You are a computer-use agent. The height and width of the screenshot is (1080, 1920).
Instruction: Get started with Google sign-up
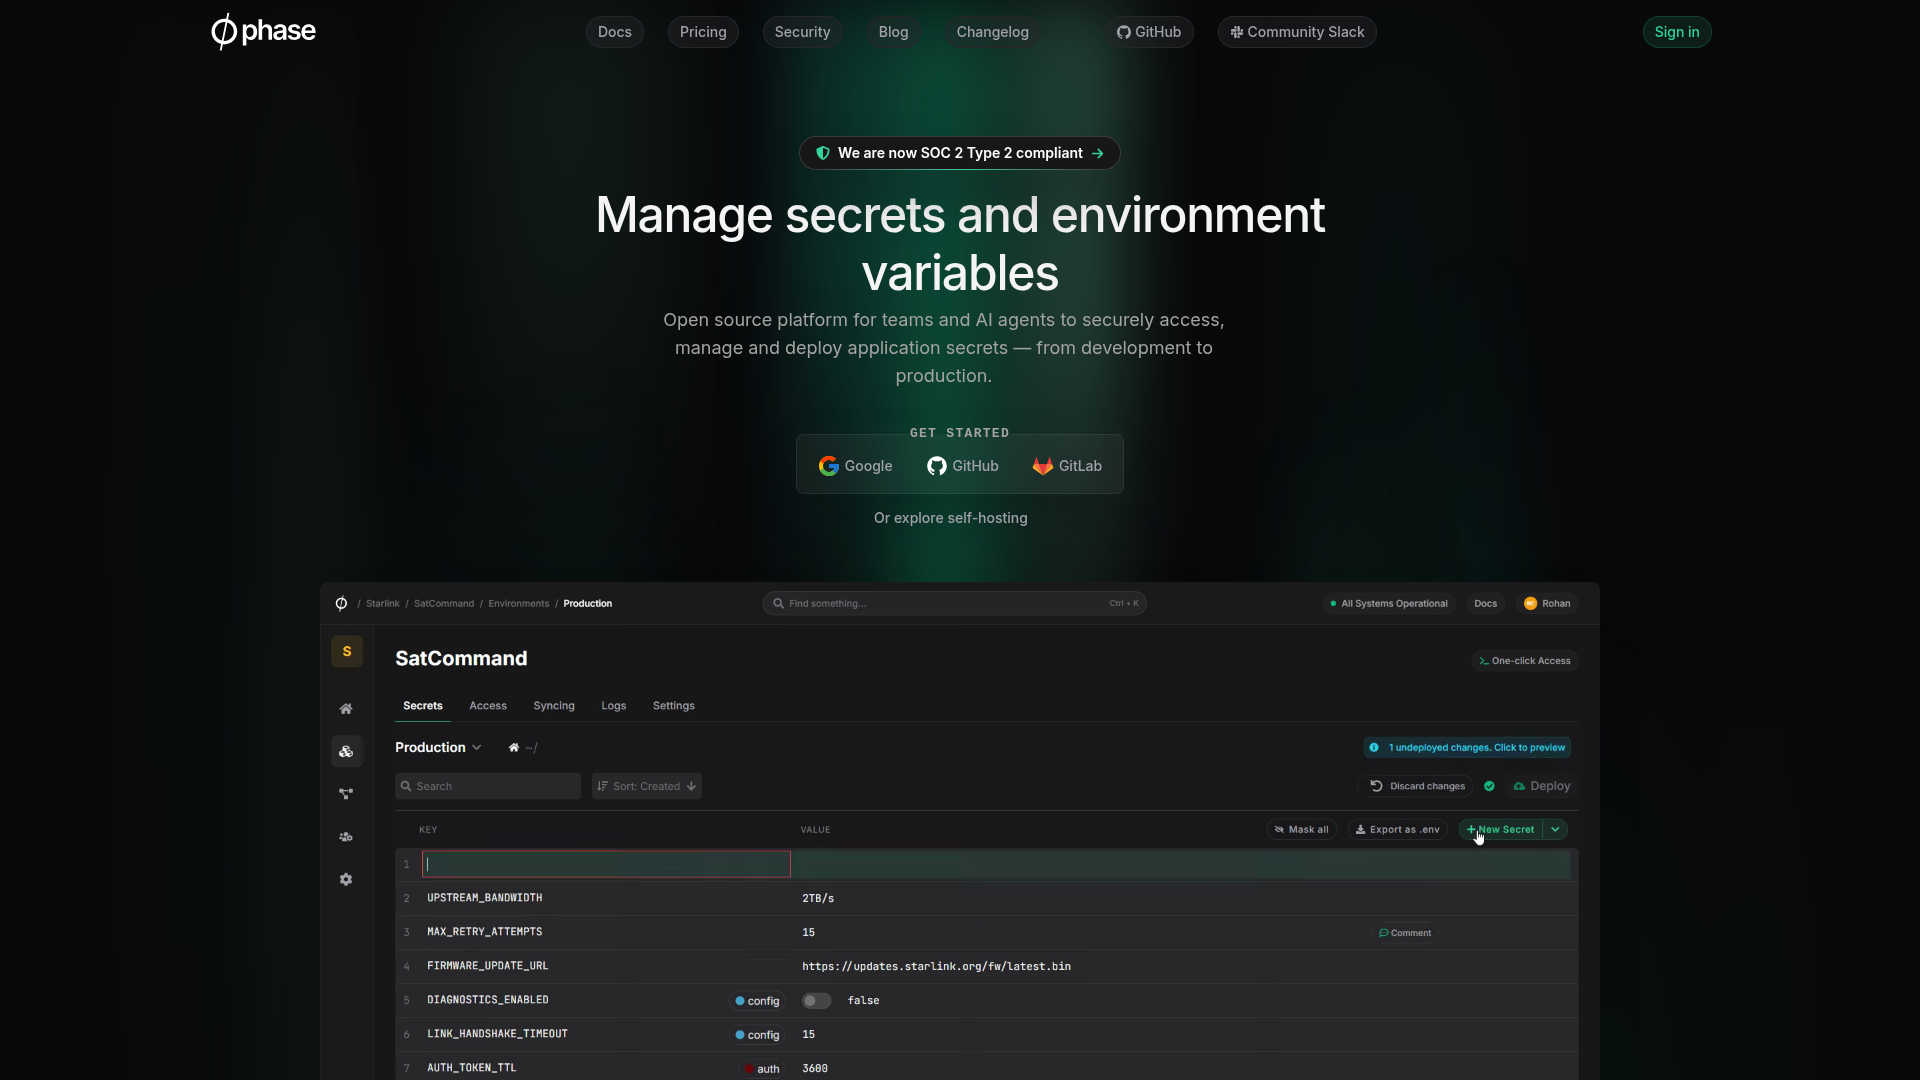(856, 466)
